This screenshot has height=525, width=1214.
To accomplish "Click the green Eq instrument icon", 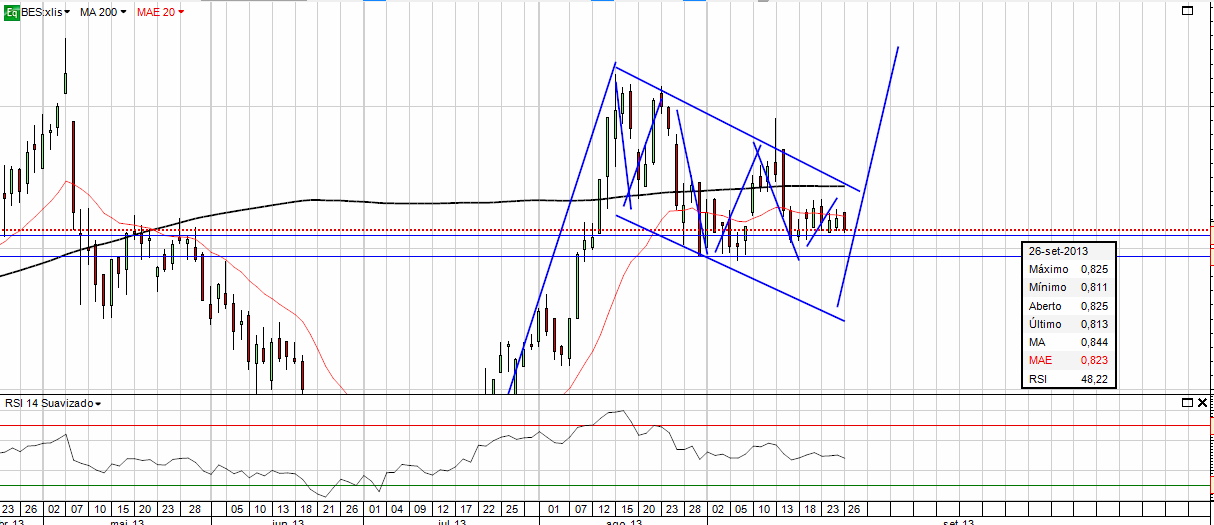I will [10, 11].
